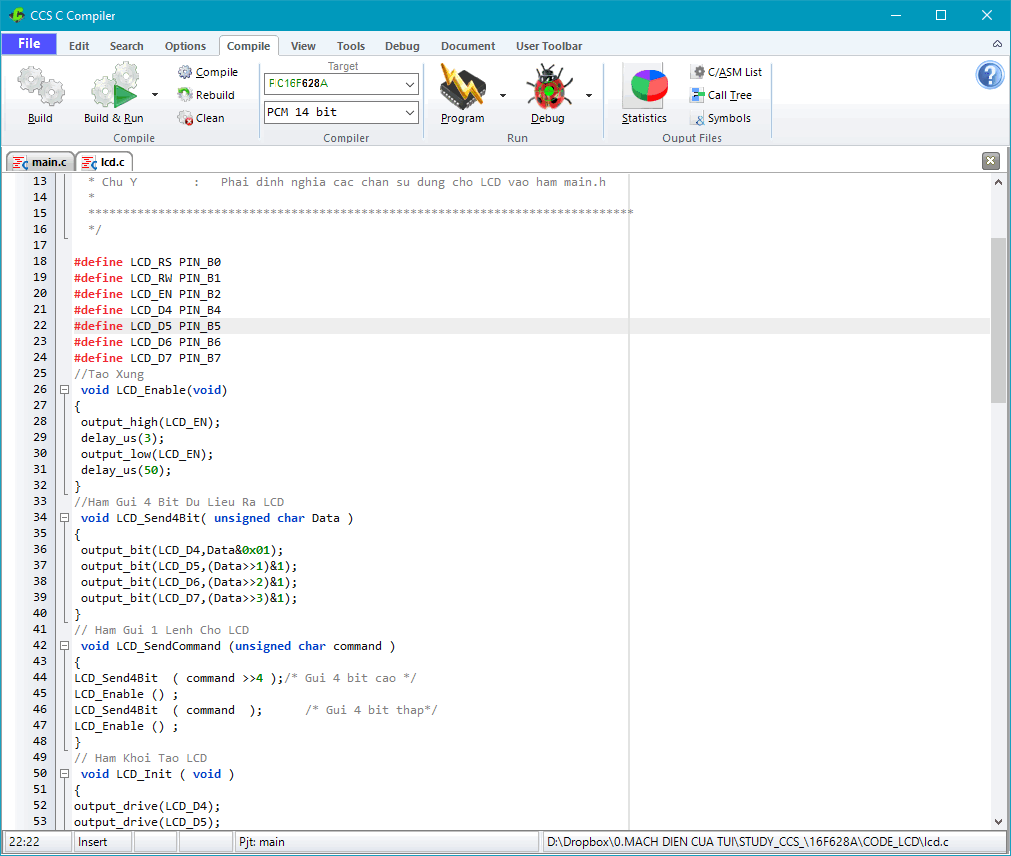Collapse the LCD_SendCommand function fold marker
Viewport: 1011px width, 856px height.
(x=64, y=646)
